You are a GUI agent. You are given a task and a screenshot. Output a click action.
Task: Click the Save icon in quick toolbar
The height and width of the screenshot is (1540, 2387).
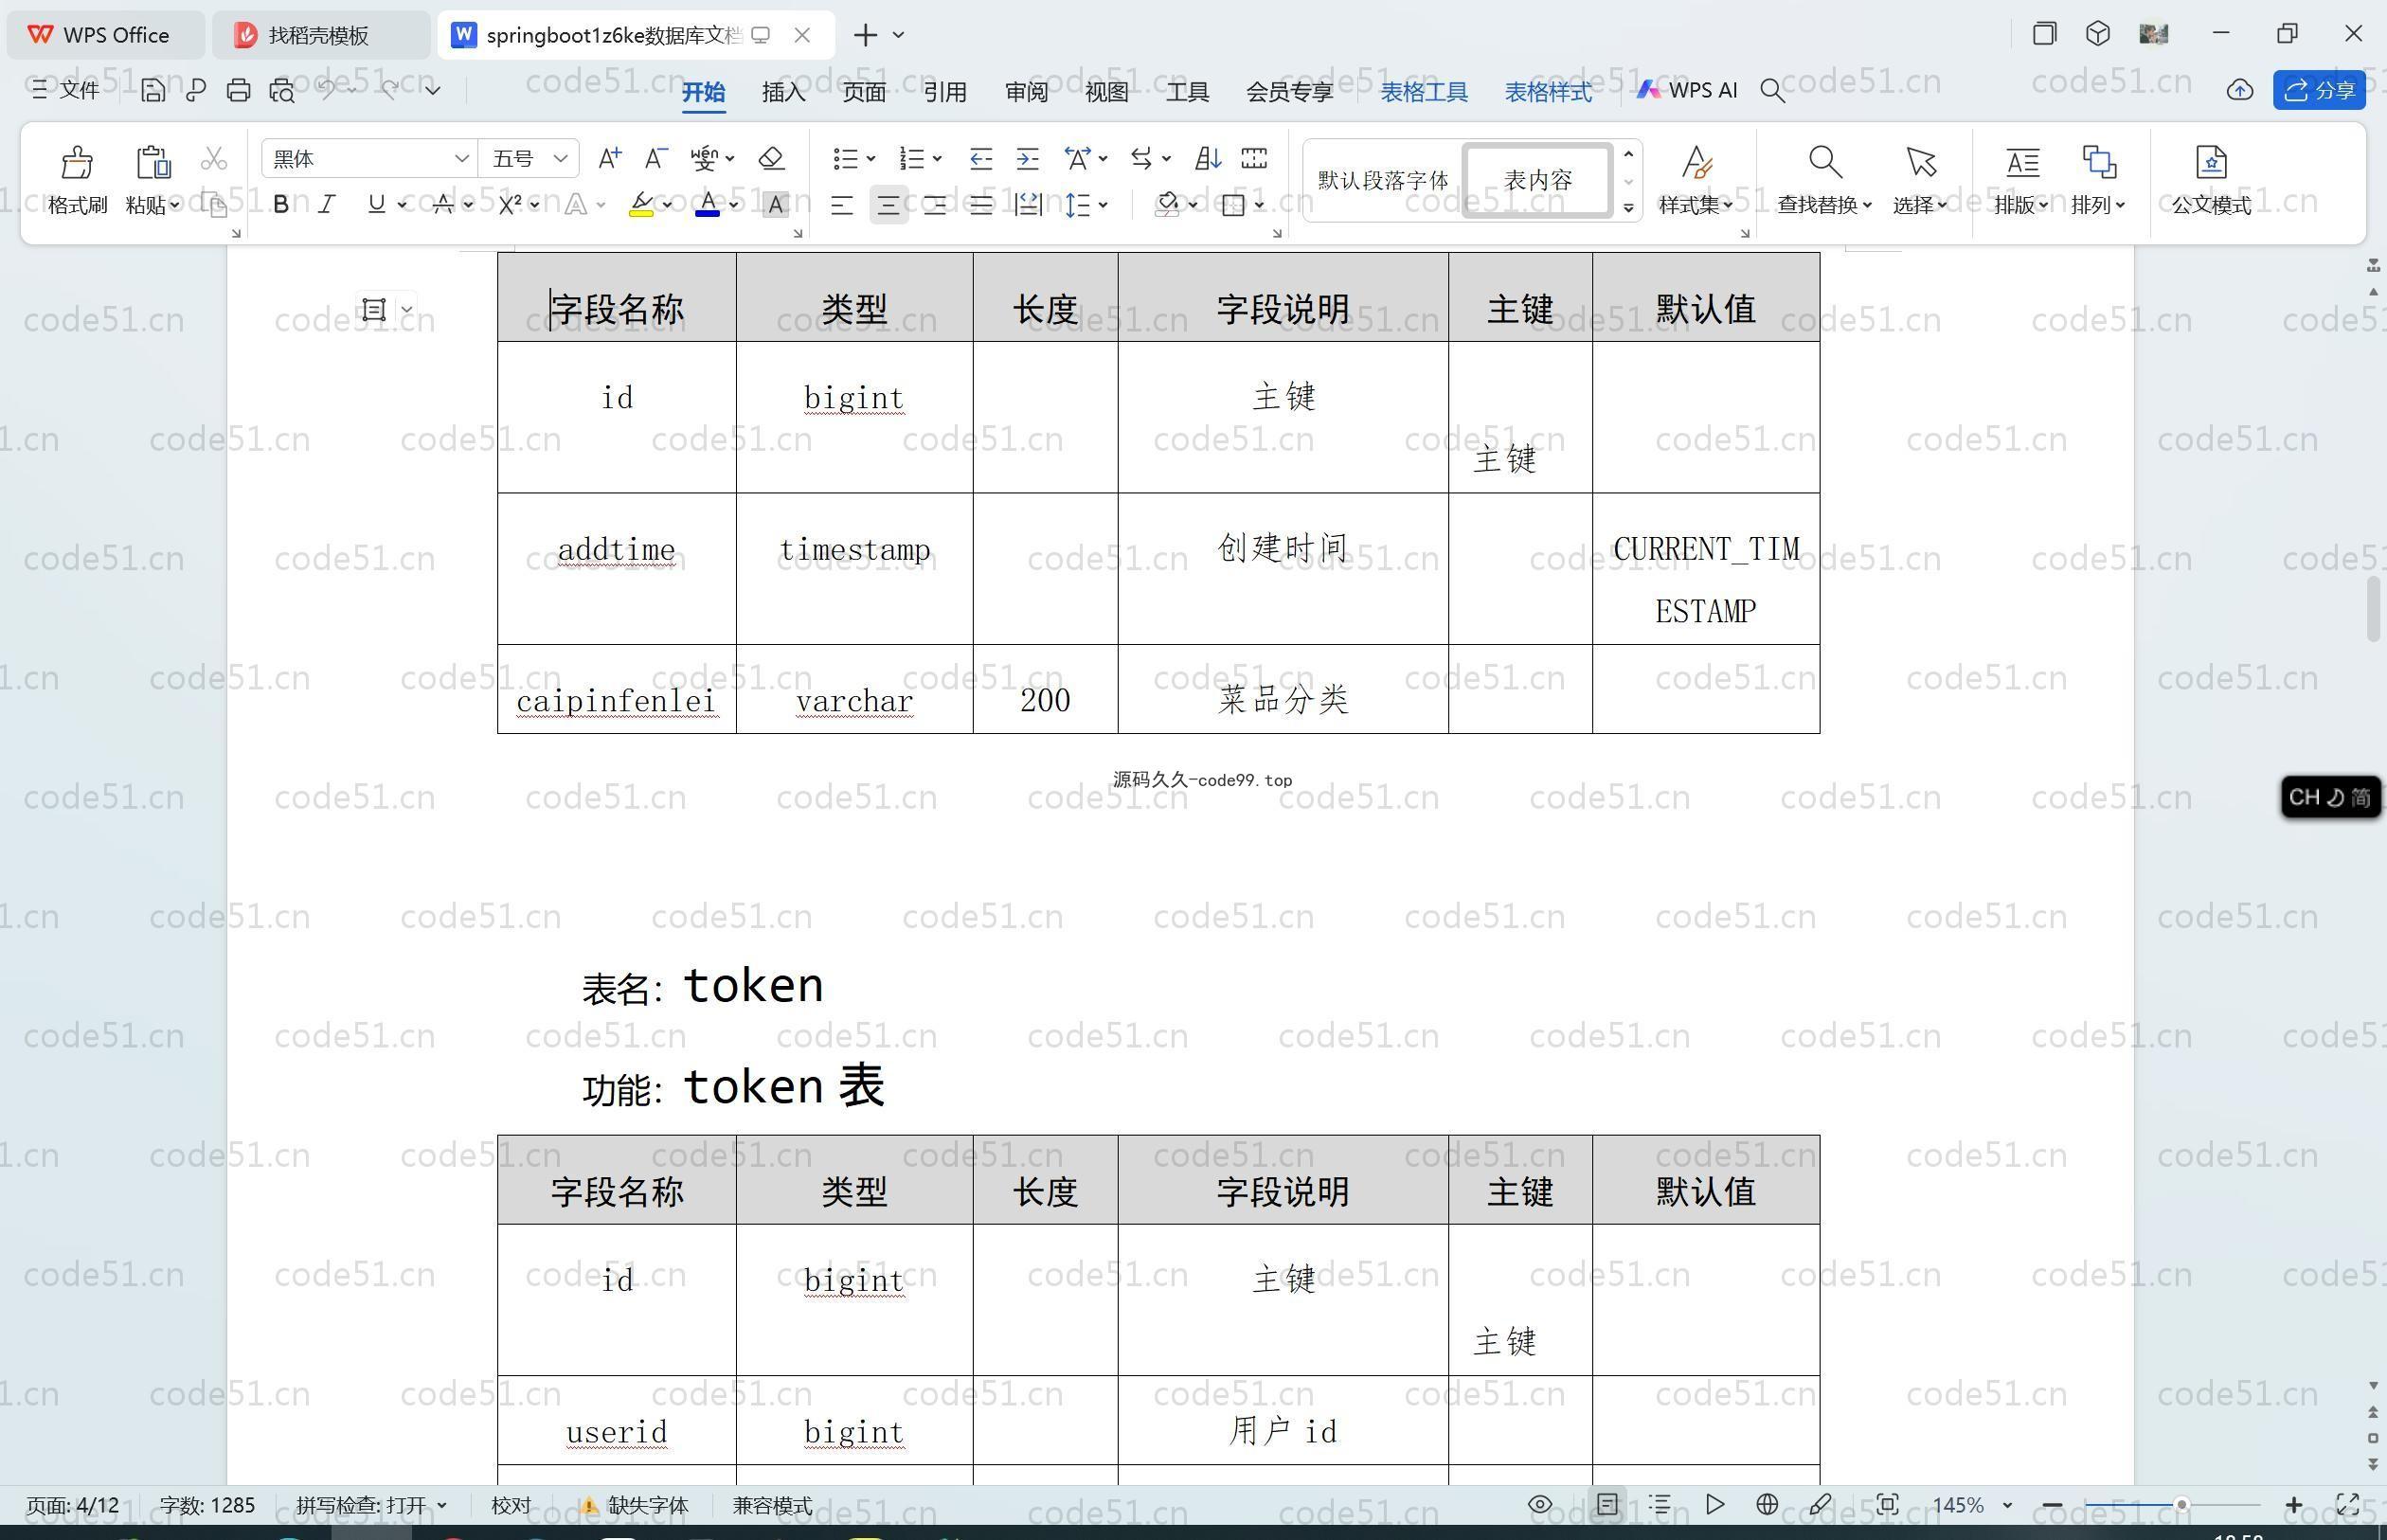pos(152,90)
